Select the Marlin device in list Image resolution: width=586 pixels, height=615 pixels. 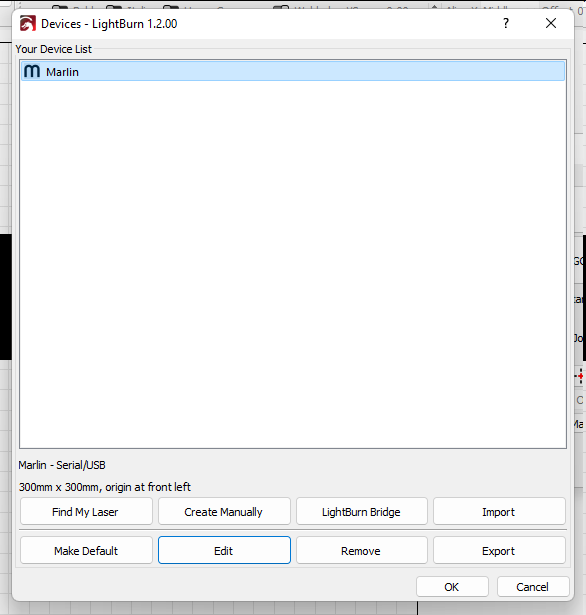293,71
